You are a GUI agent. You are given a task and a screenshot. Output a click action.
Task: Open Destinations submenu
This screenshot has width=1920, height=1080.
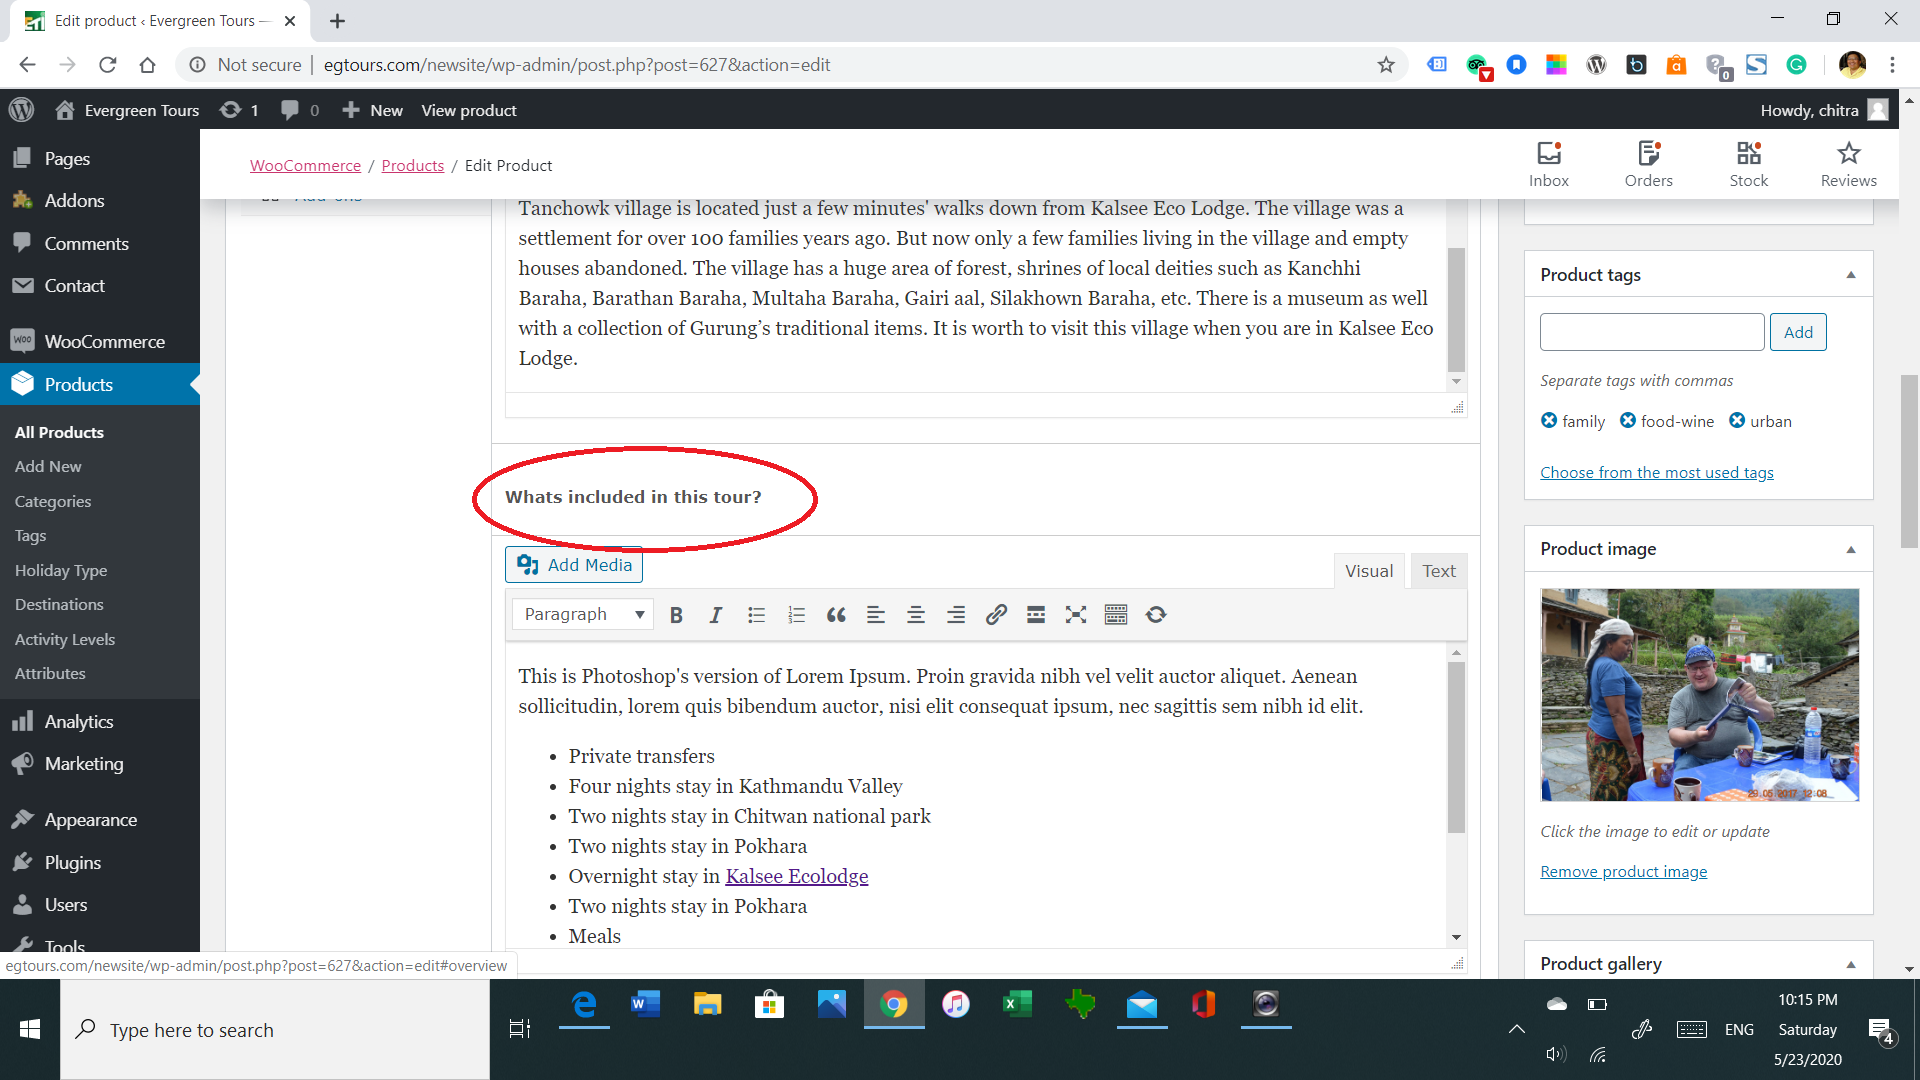[x=59, y=604]
